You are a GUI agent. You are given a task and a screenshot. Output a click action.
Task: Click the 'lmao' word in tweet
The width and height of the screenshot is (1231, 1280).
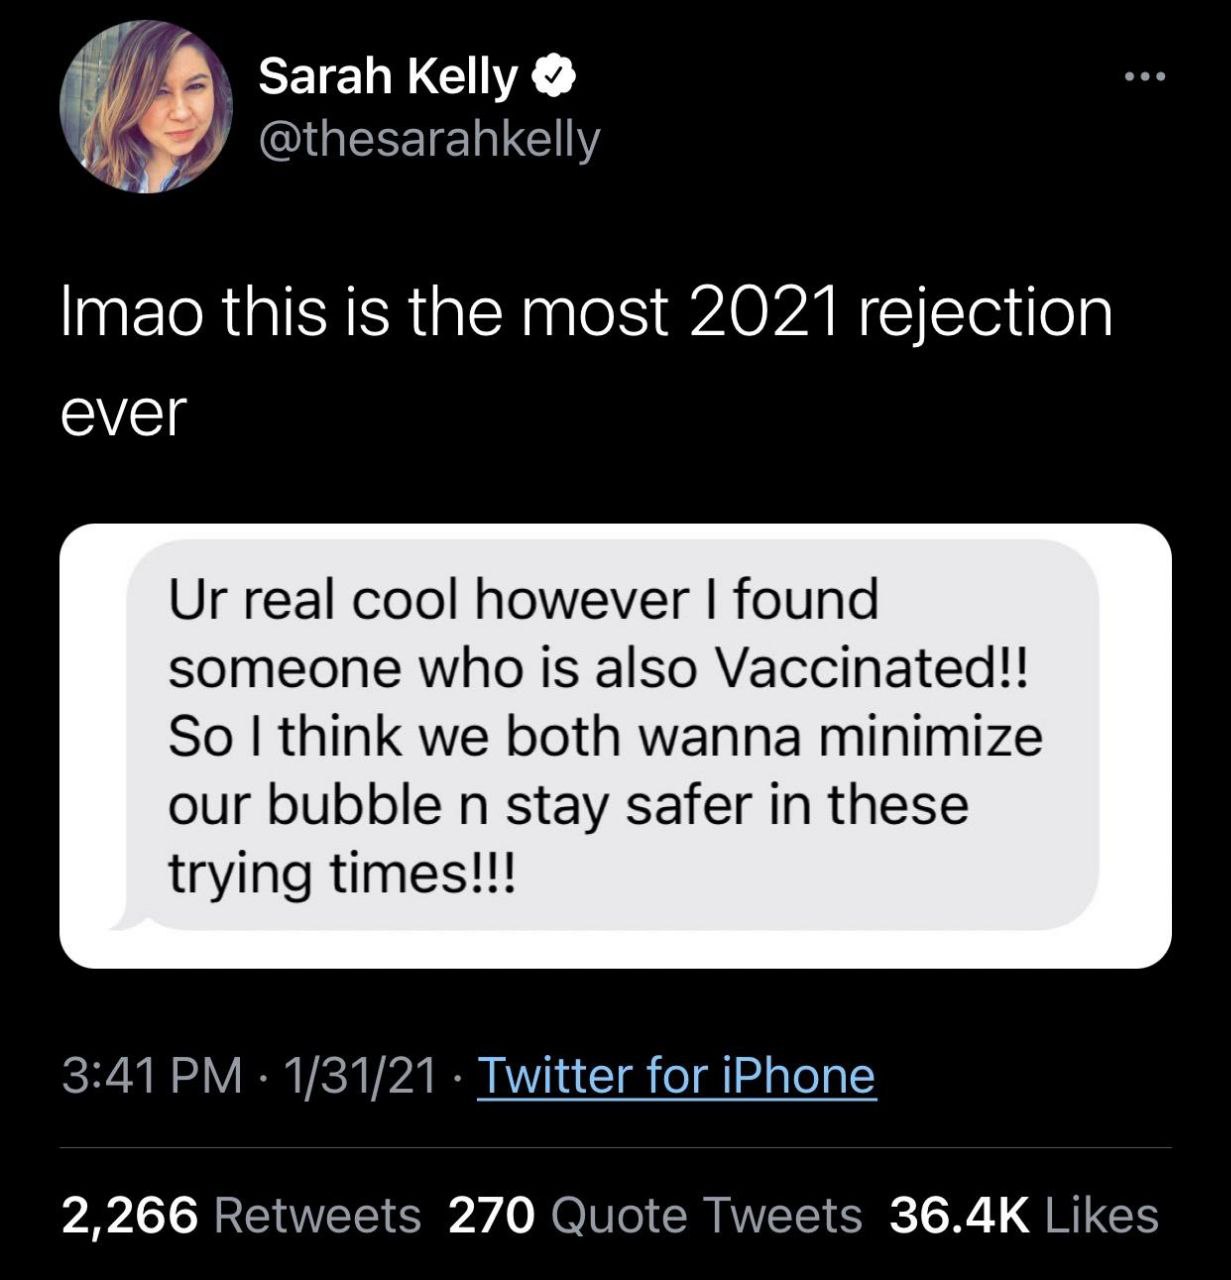click(120, 312)
